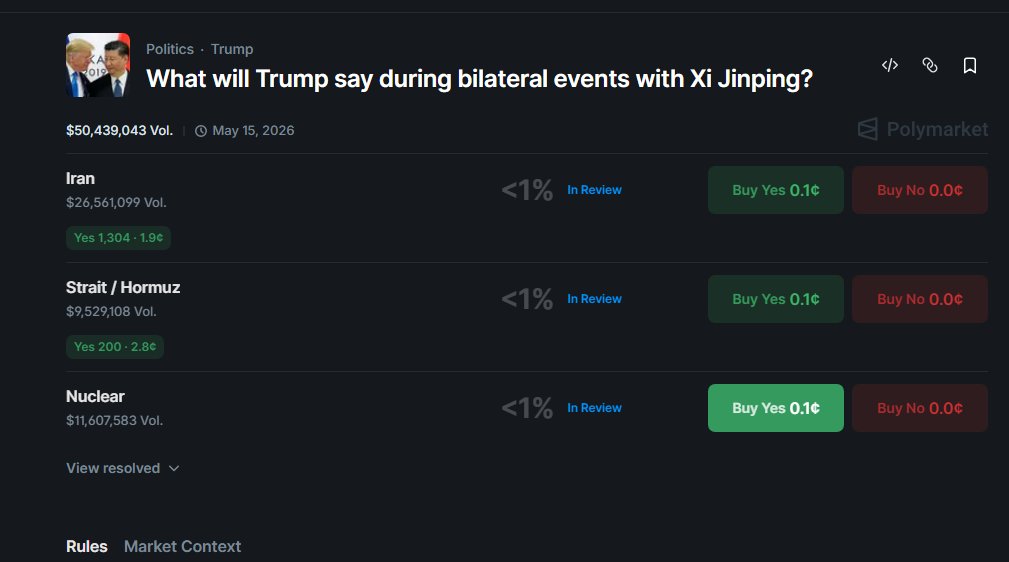Image resolution: width=1009 pixels, height=562 pixels.
Task: Click In Review status for Nuclear
Action: (594, 408)
